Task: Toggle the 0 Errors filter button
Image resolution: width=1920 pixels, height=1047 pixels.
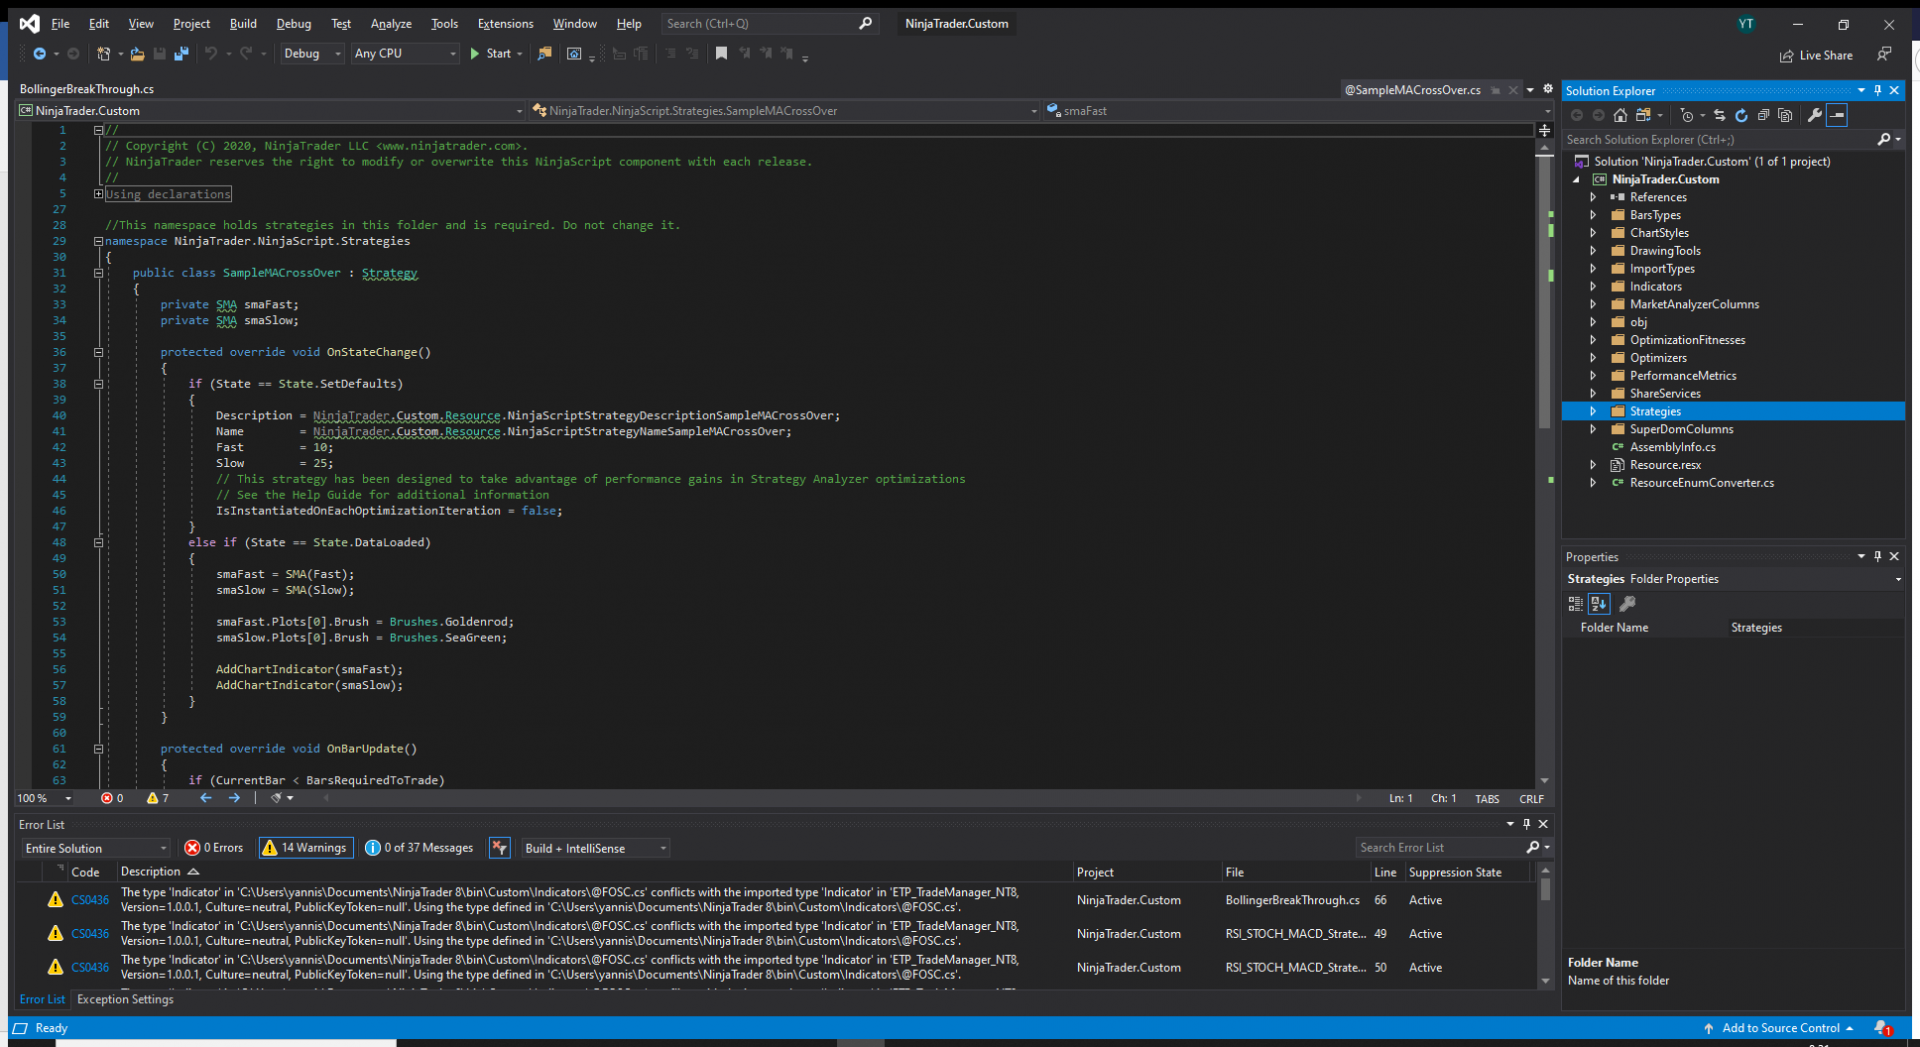Action: [214, 848]
